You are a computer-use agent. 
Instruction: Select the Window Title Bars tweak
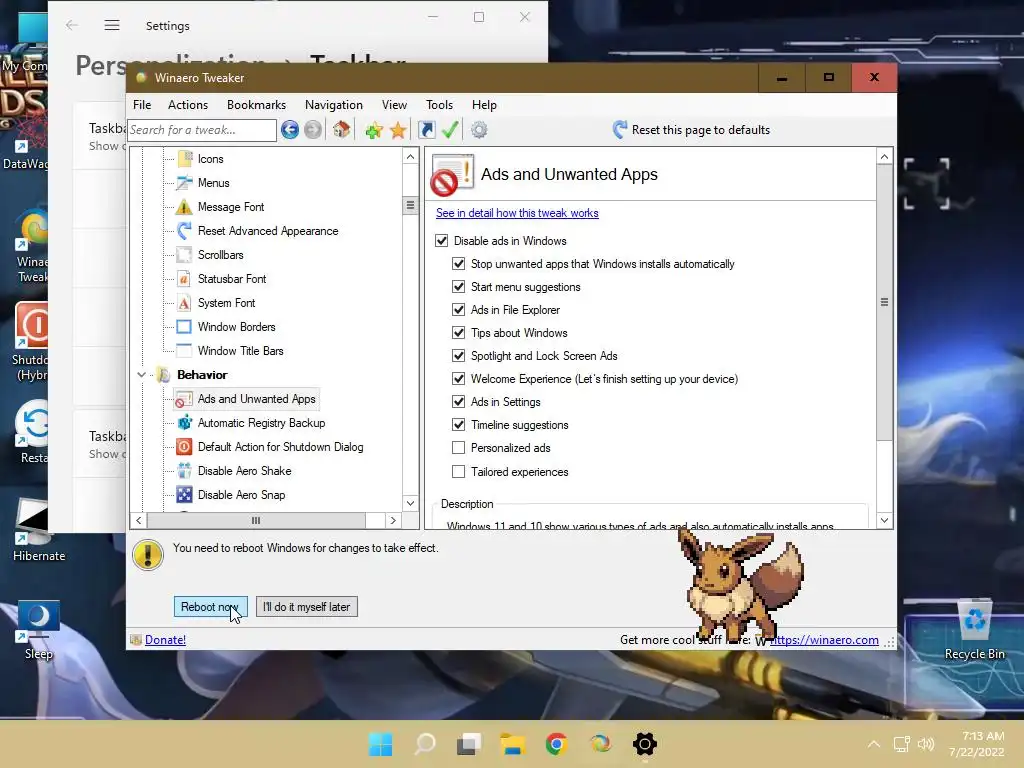[x=240, y=351]
